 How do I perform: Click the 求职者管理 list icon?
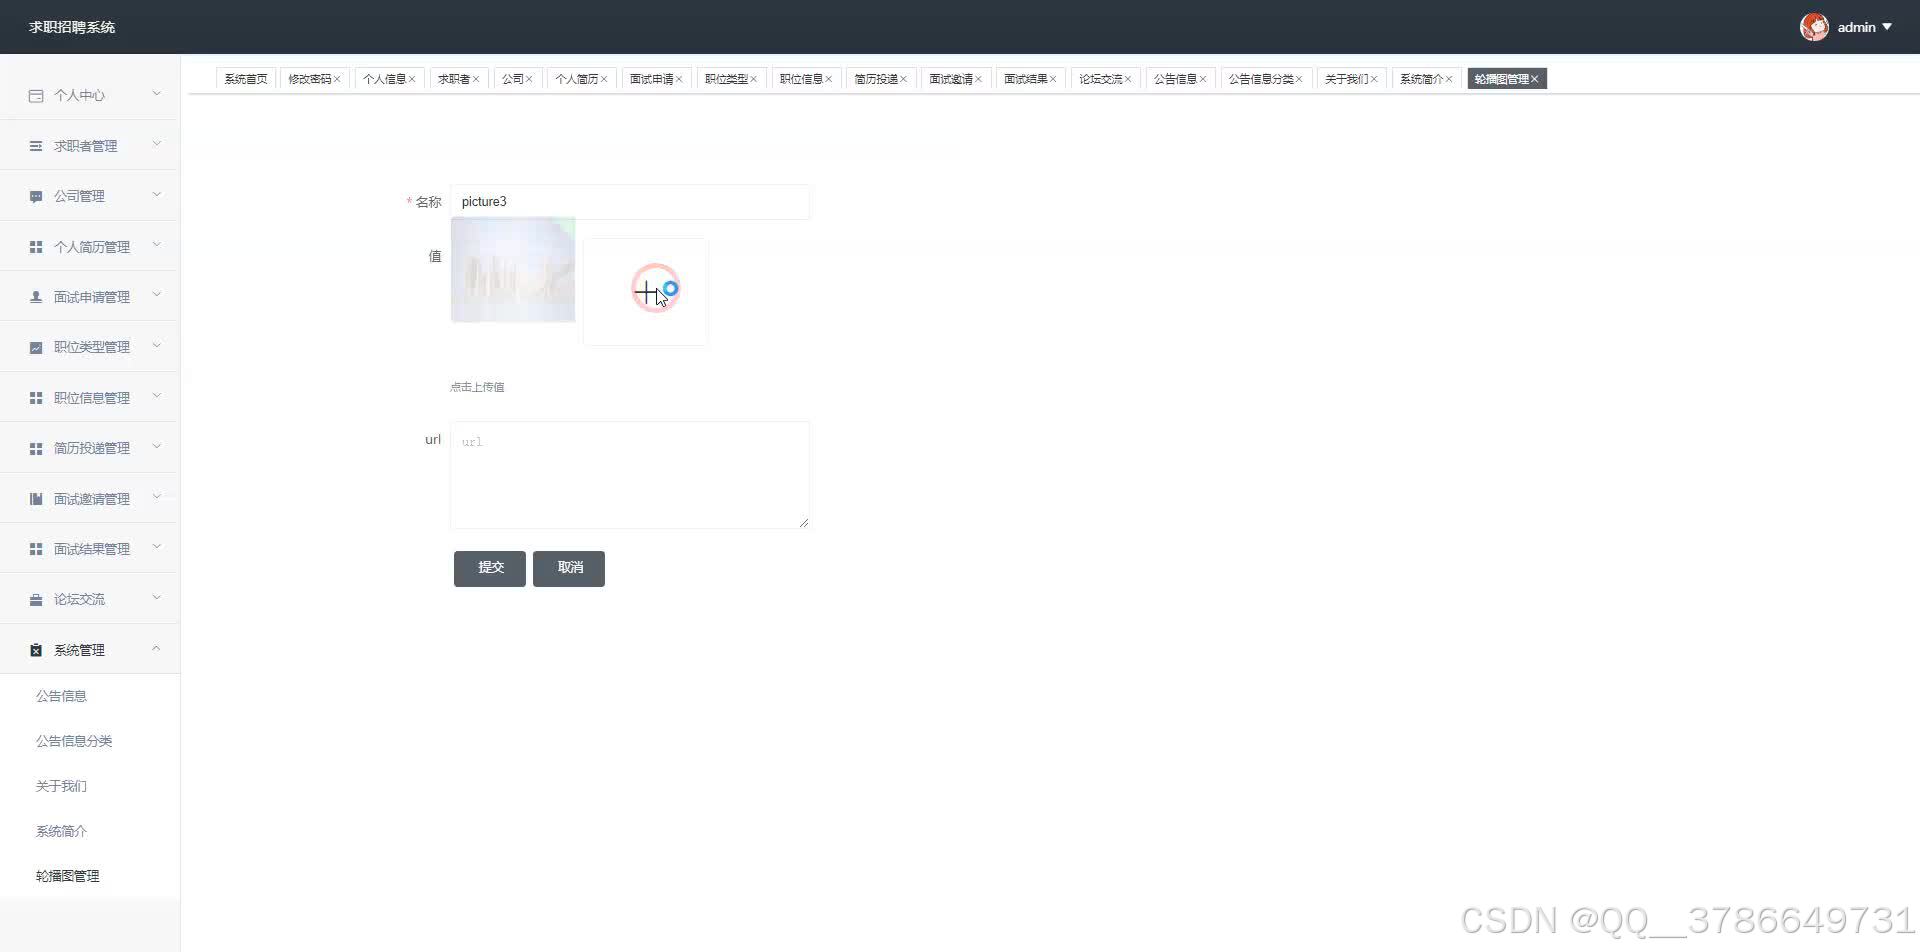[x=36, y=146]
